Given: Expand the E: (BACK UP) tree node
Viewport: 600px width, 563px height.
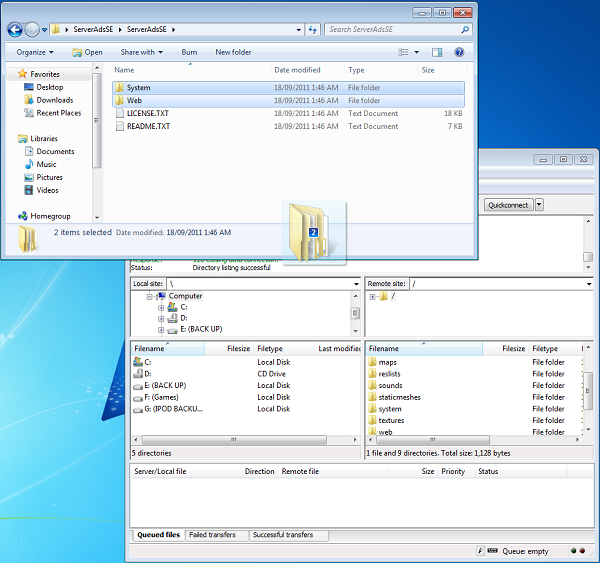Looking at the screenshot, I should click(161, 330).
